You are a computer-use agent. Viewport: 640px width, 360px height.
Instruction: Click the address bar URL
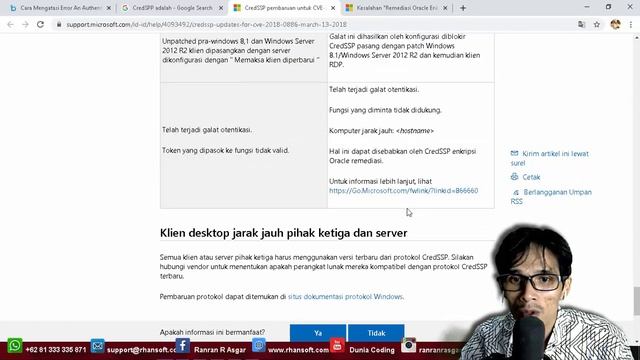(207, 24)
